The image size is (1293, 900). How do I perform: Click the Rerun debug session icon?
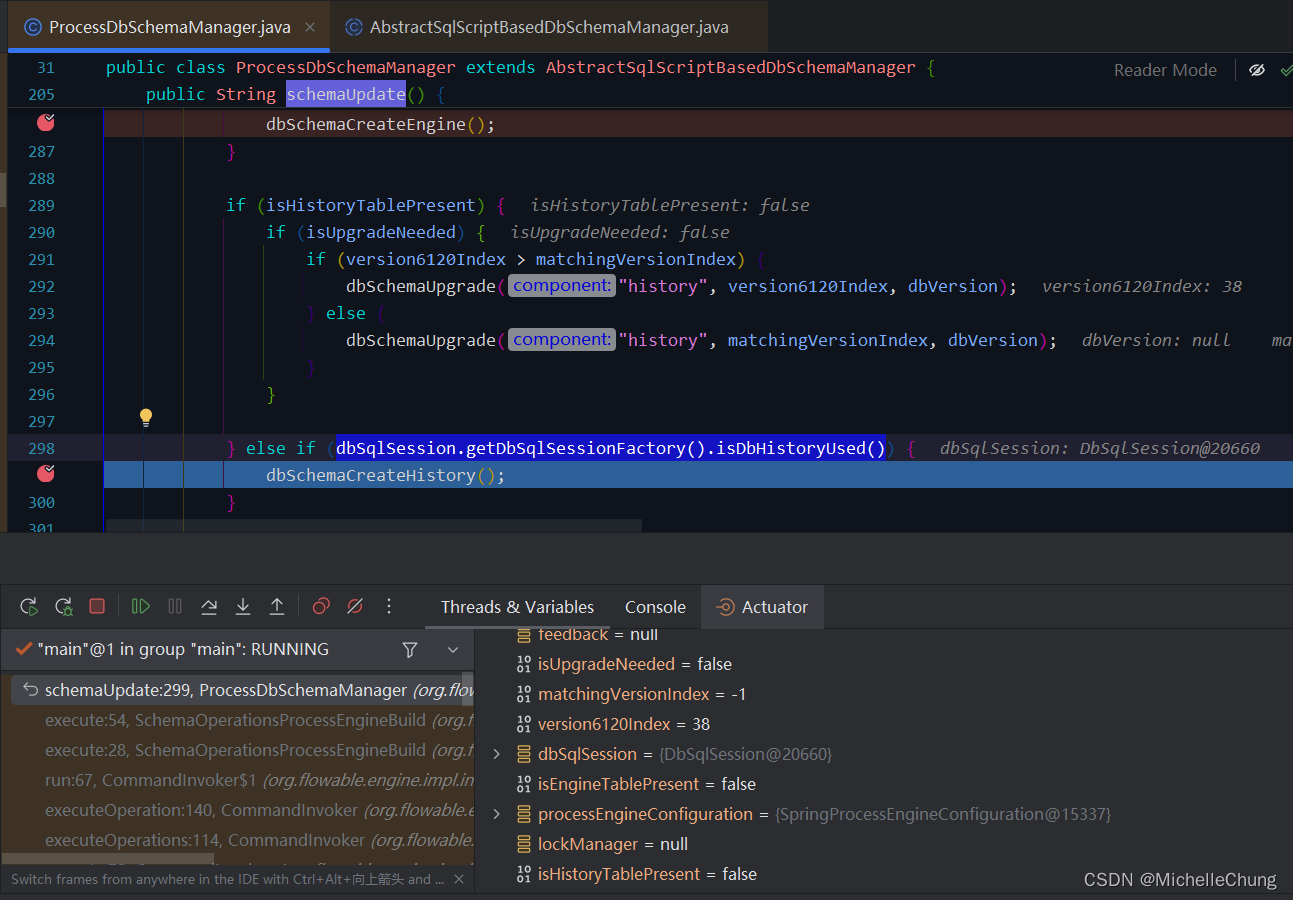click(x=29, y=606)
